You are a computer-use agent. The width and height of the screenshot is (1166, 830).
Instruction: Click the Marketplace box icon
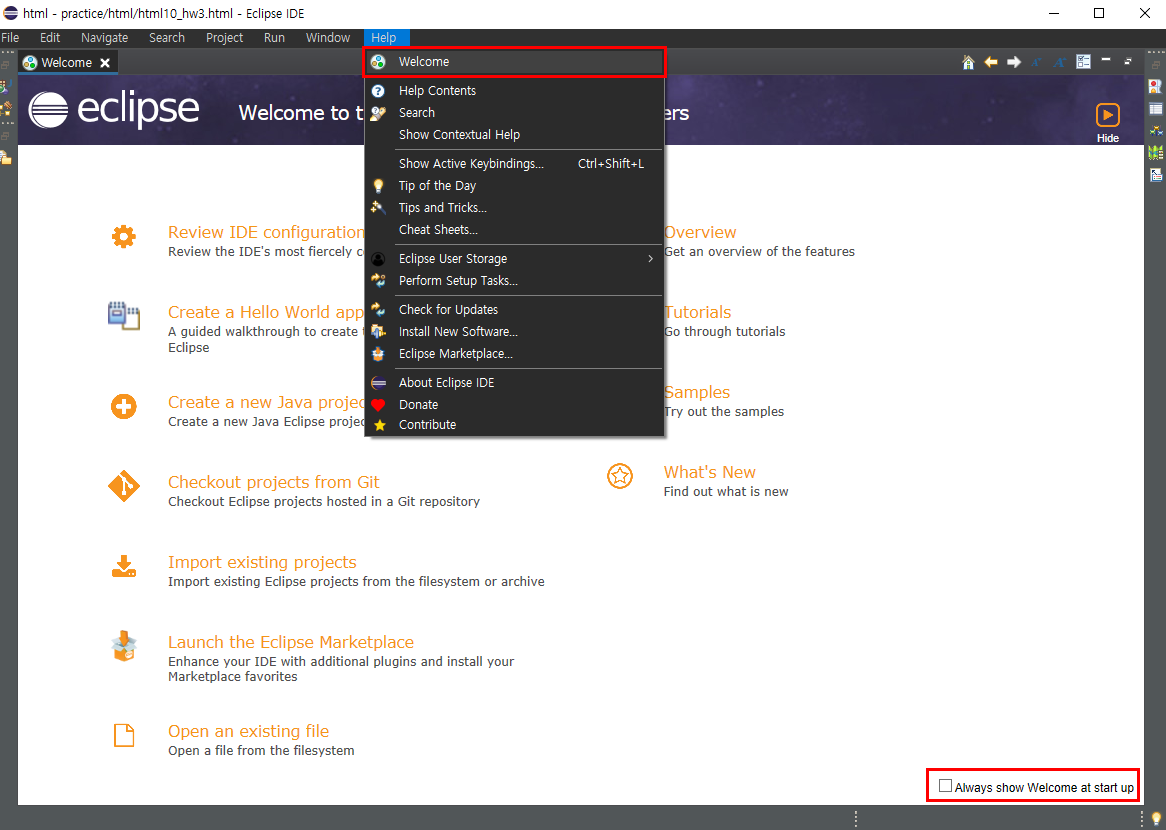pos(123,646)
